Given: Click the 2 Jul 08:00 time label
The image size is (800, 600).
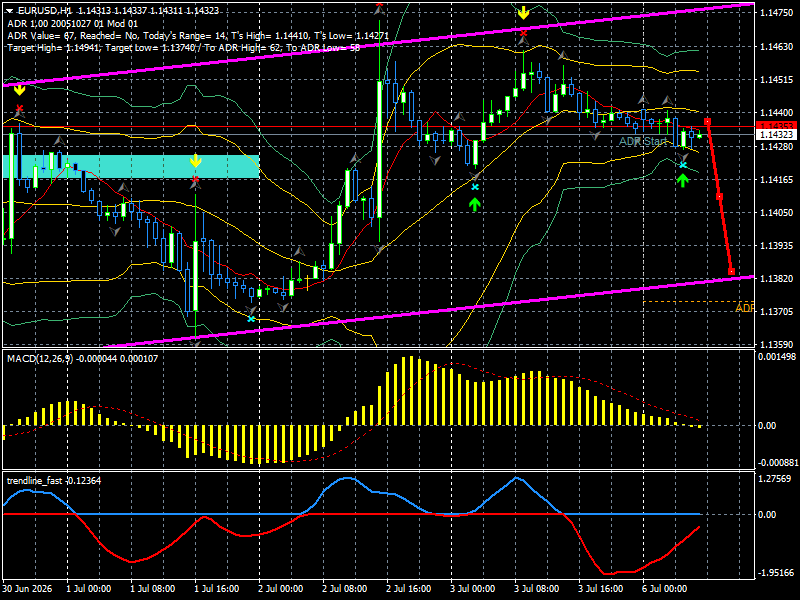Looking at the screenshot, I should pos(345,589).
